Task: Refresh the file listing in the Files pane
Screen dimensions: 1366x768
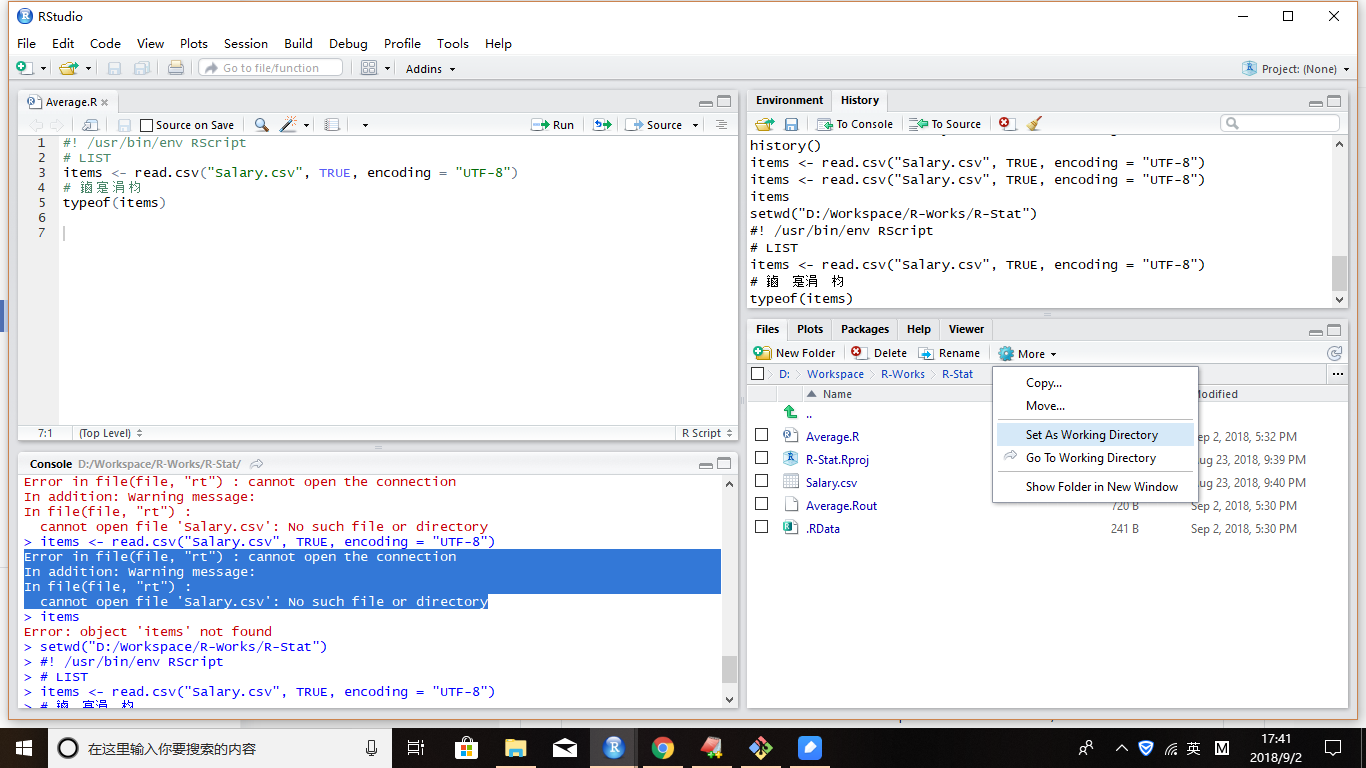Action: tap(1334, 353)
